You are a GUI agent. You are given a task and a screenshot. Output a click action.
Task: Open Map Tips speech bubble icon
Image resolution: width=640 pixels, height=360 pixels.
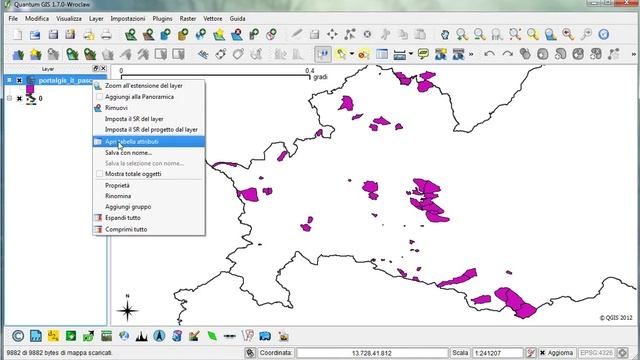[x=423, y=54]
